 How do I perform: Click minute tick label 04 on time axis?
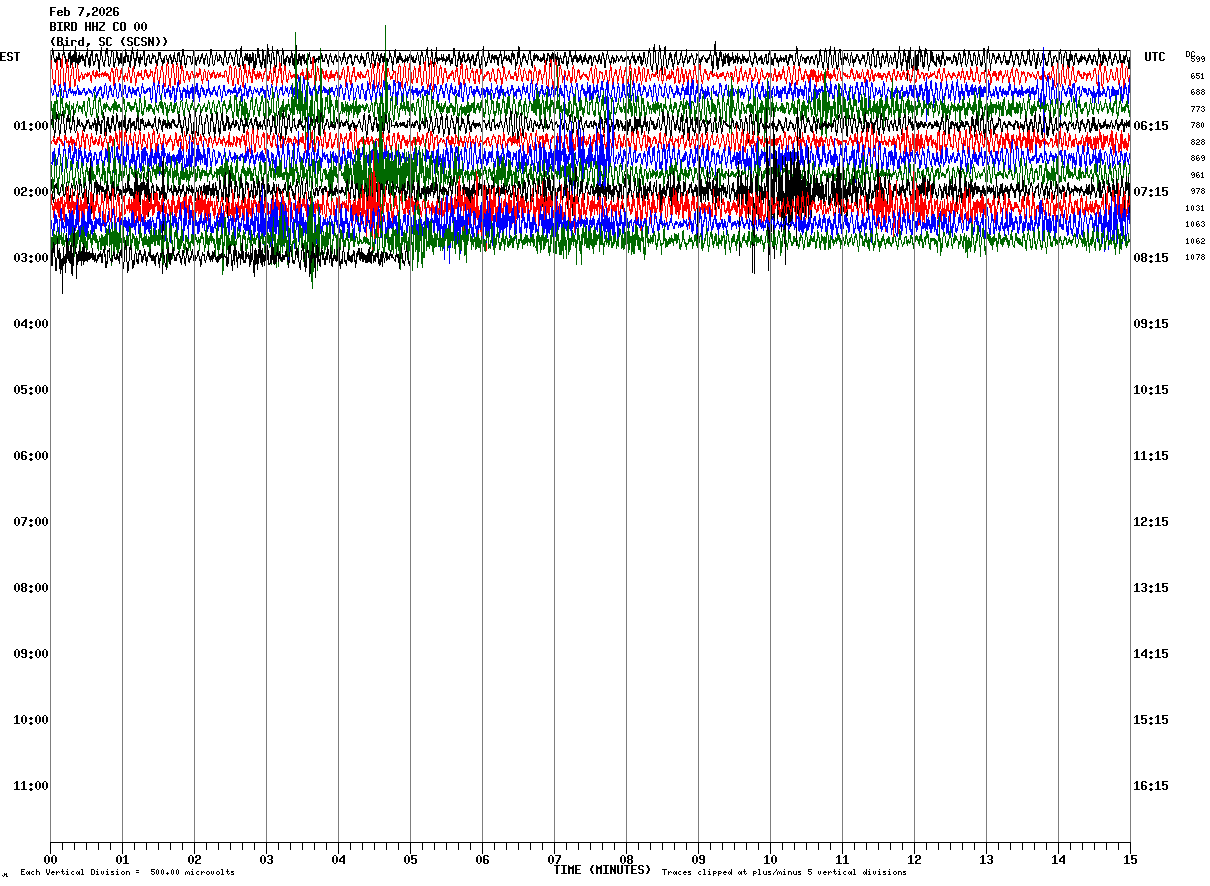338,860
